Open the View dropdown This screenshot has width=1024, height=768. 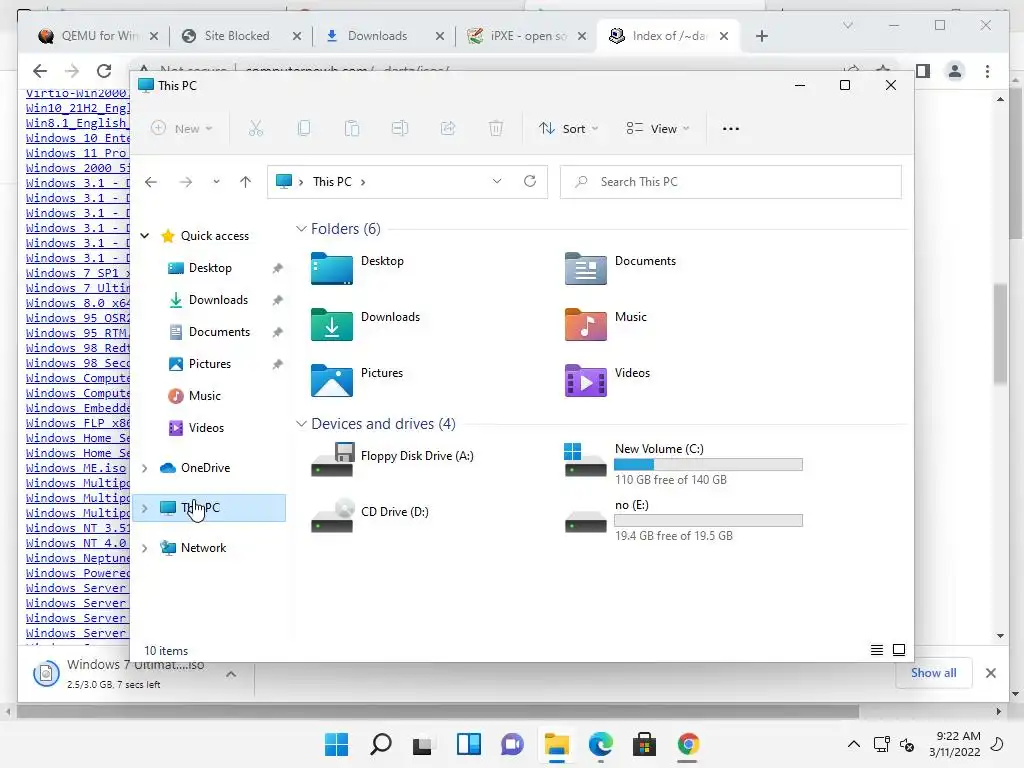658,129
